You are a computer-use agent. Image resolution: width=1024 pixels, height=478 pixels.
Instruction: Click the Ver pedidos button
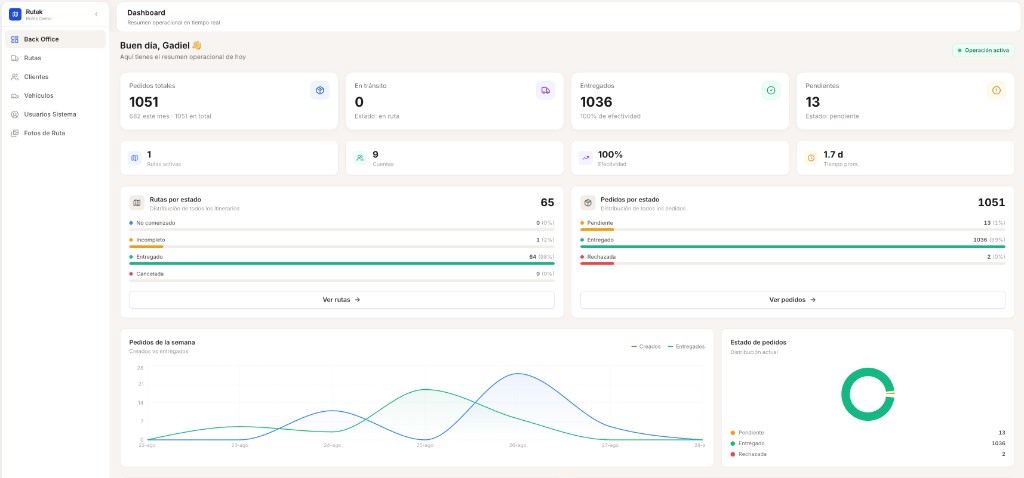pyautogui.click(x=793, y=300)
